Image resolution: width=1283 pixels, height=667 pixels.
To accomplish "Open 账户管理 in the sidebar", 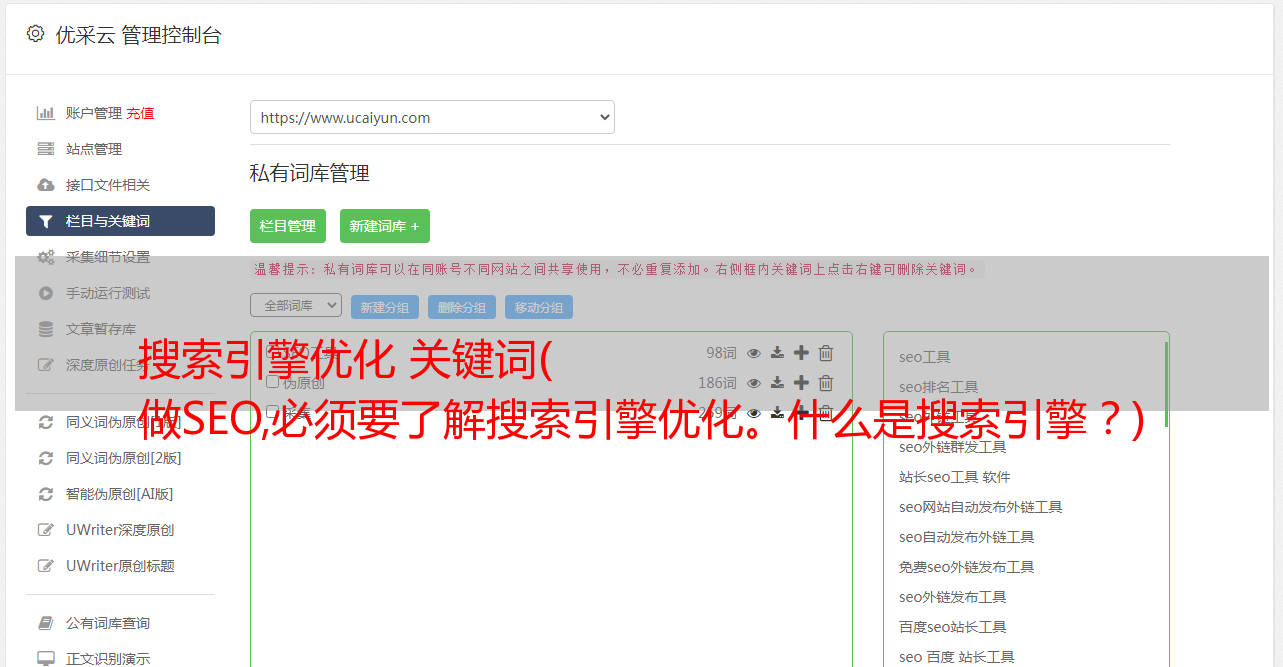I will pyautogui.click(x=94, y=113).
